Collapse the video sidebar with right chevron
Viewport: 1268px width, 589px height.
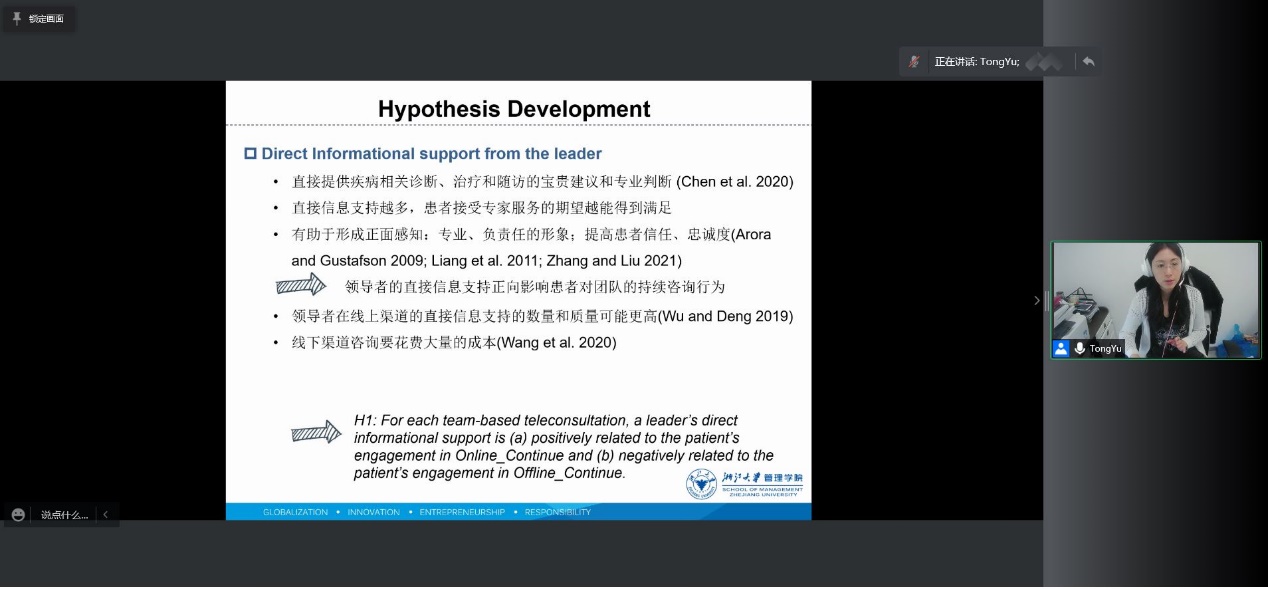[x=1036, y=300]
